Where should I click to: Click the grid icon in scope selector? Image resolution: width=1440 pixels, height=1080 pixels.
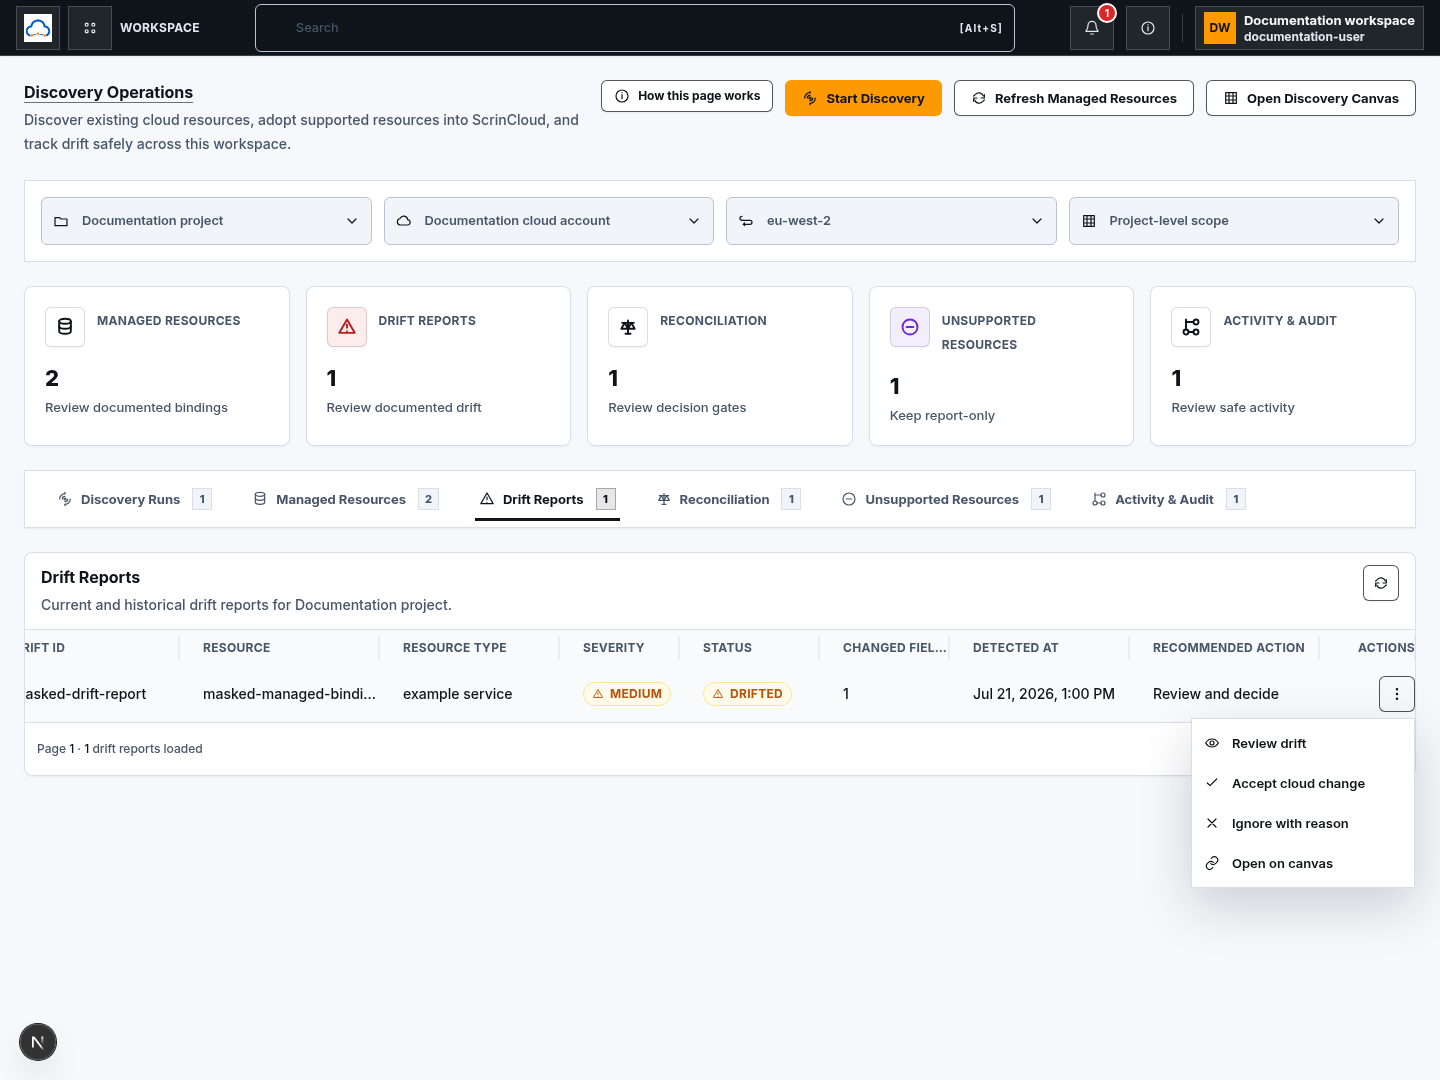point(1089,221)
